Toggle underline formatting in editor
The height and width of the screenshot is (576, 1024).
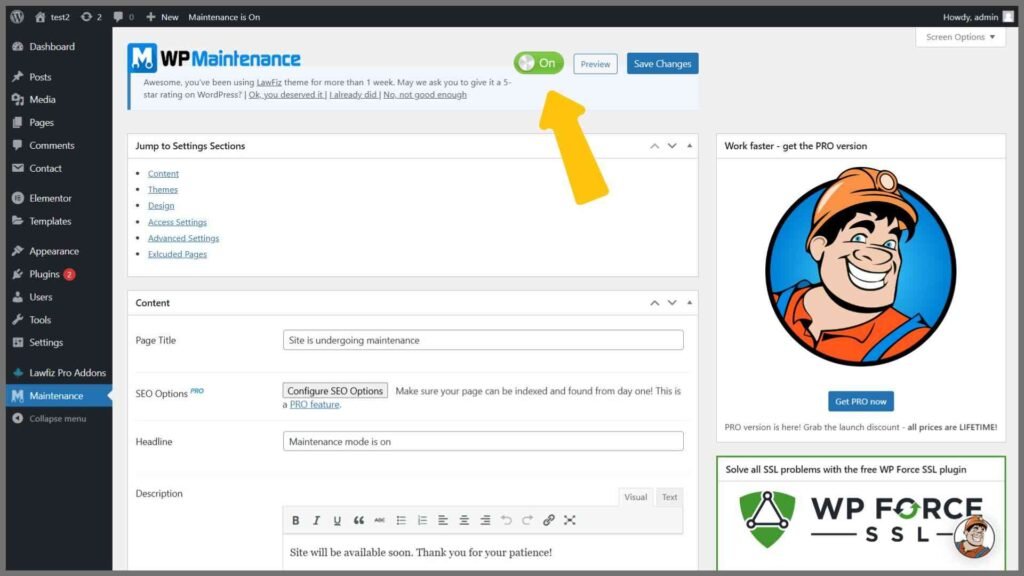point(337,520)
